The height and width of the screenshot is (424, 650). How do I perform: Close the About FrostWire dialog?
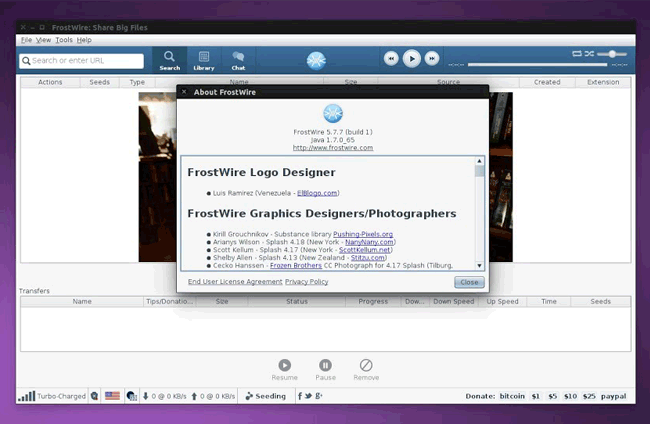469,282
